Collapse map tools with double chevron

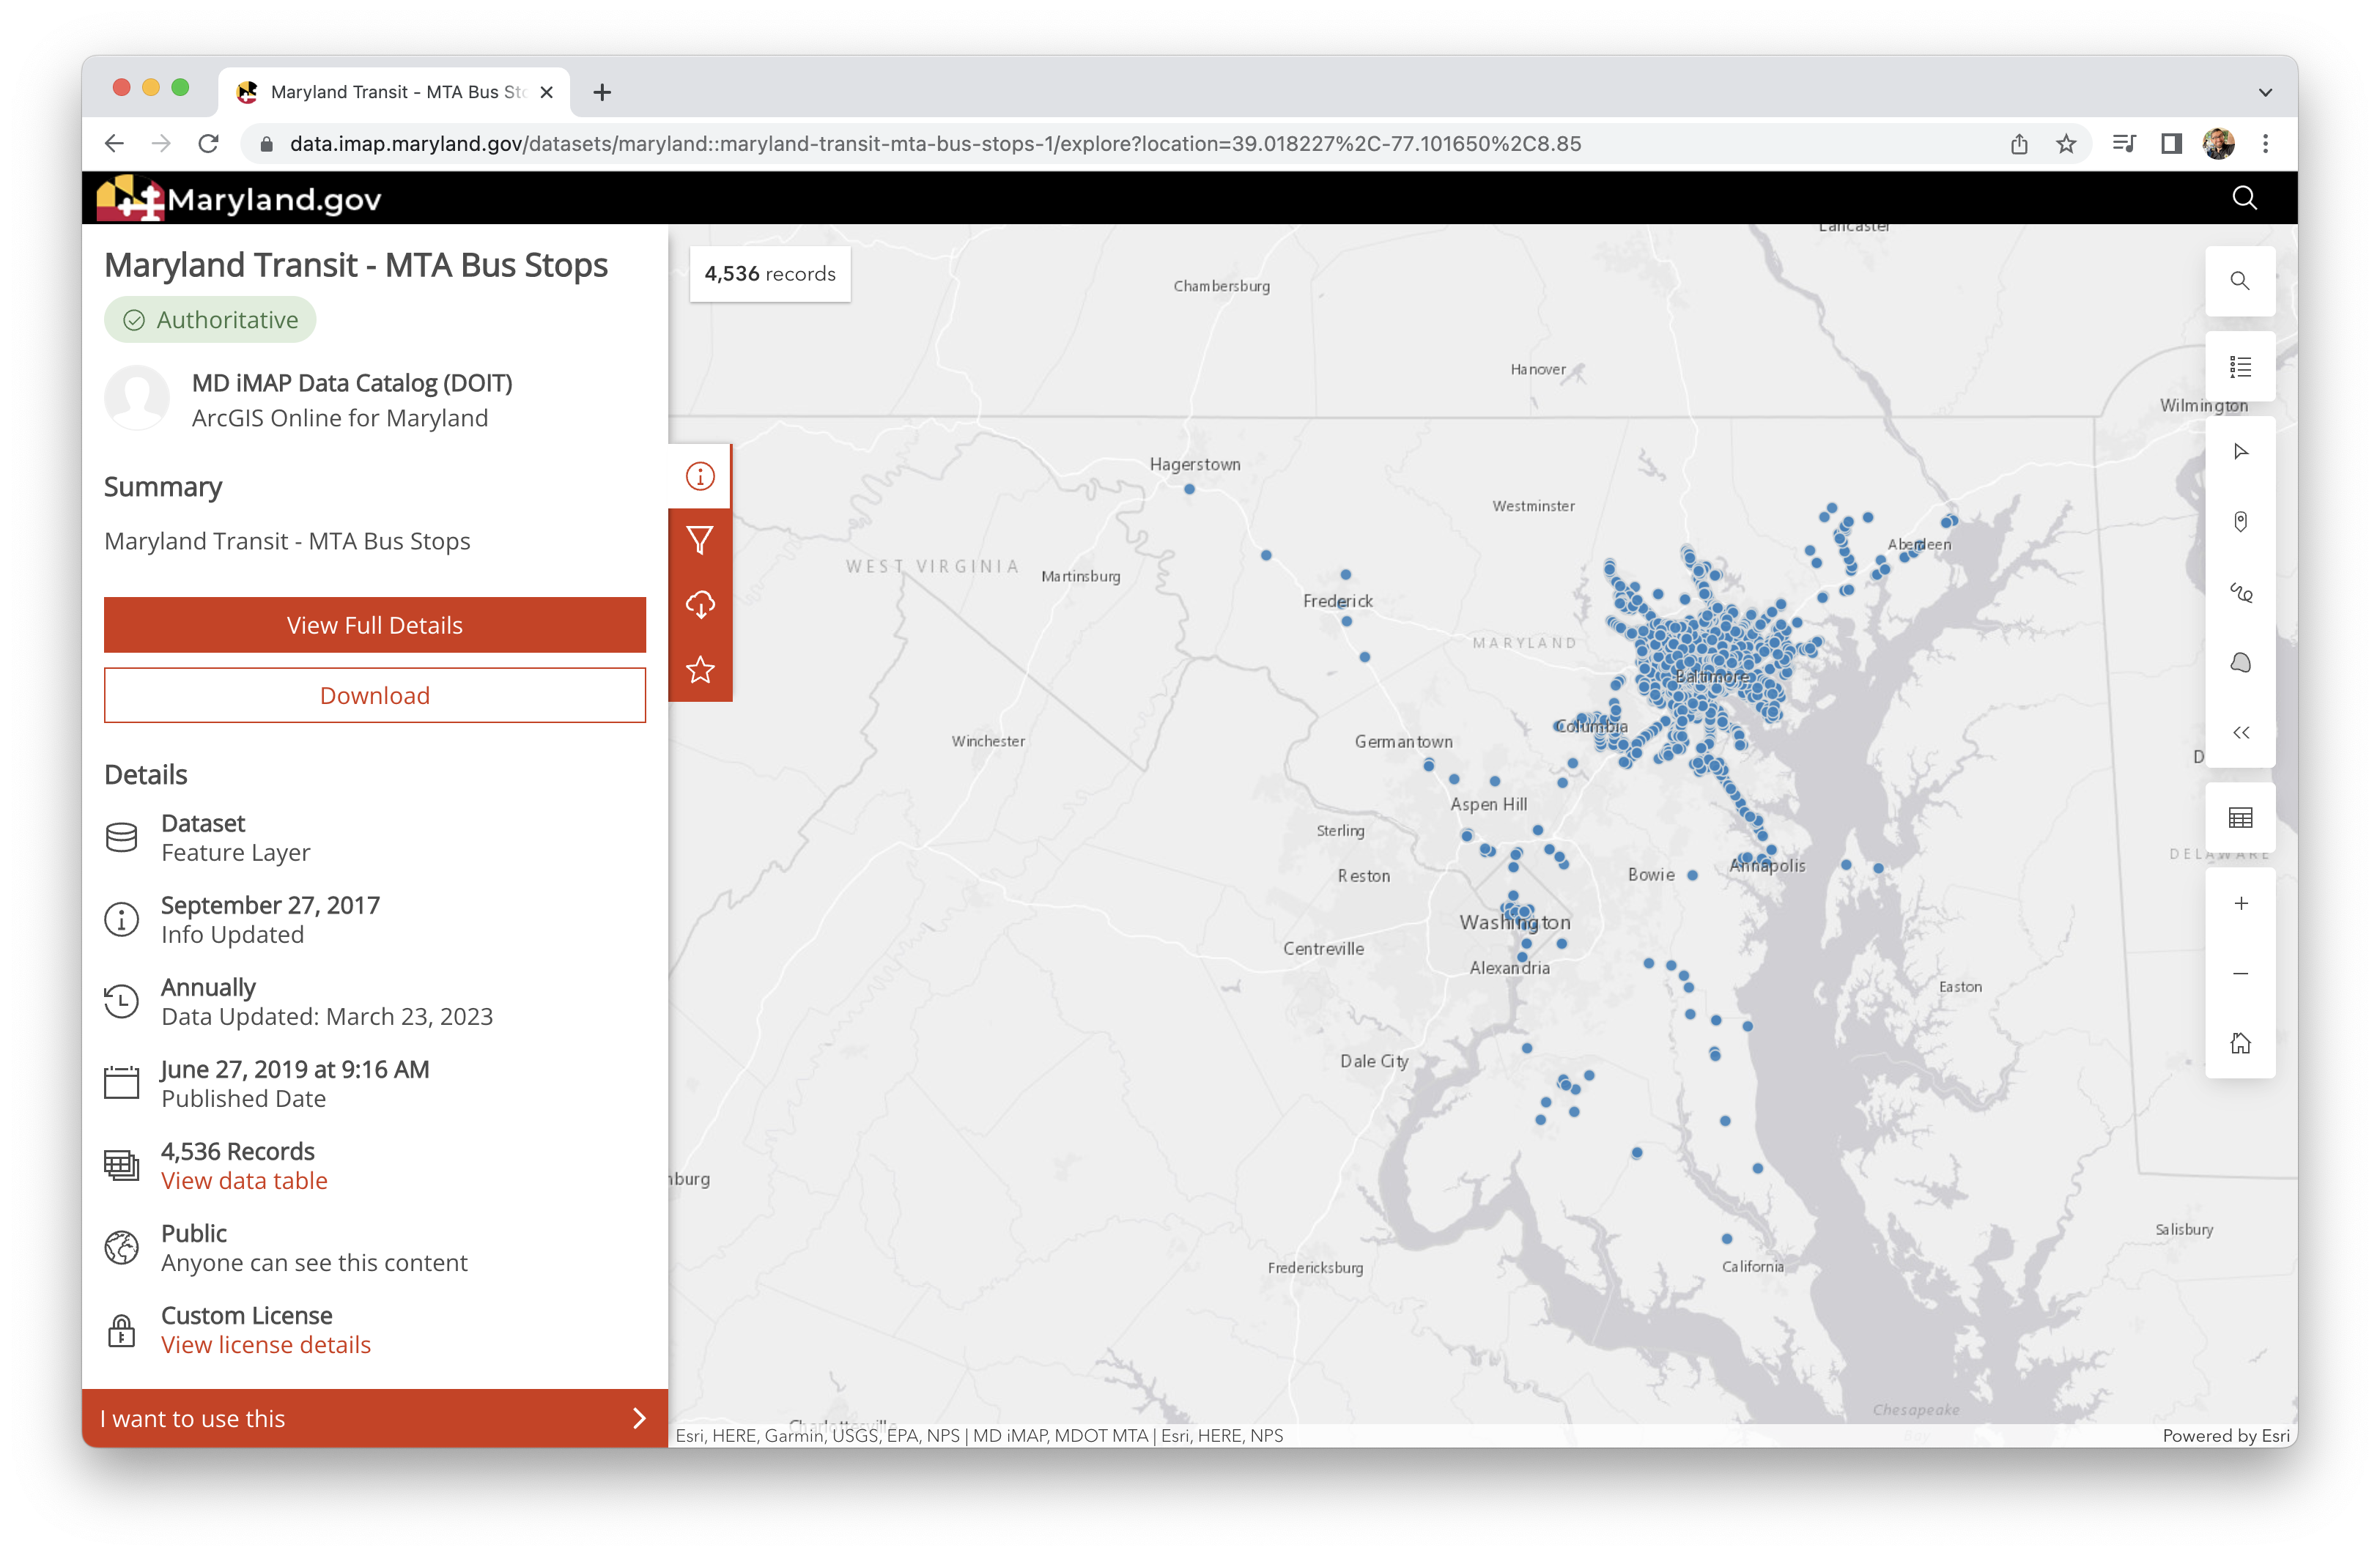[x=2240, y=733]
